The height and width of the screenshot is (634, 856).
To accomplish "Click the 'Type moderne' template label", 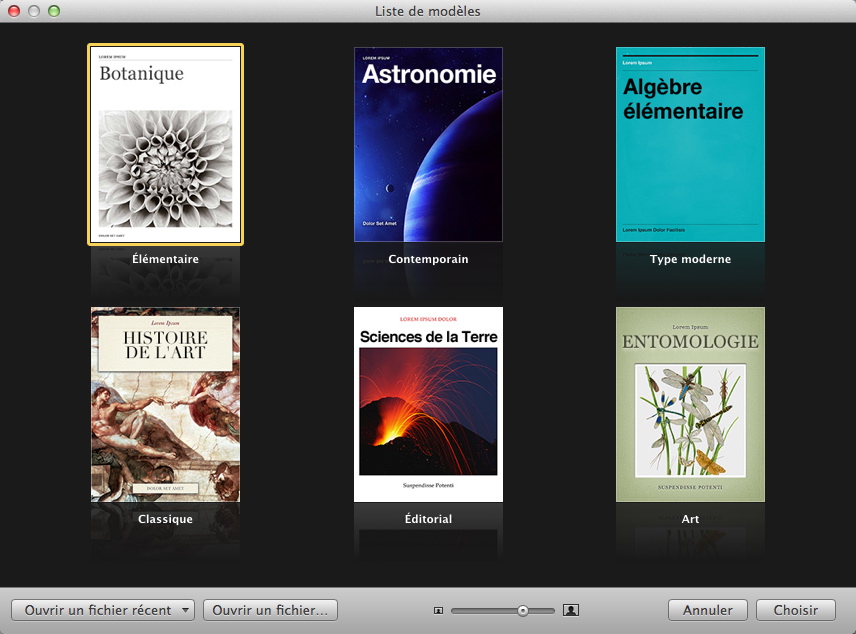I will pyautogui.click(x=690, y=259).
